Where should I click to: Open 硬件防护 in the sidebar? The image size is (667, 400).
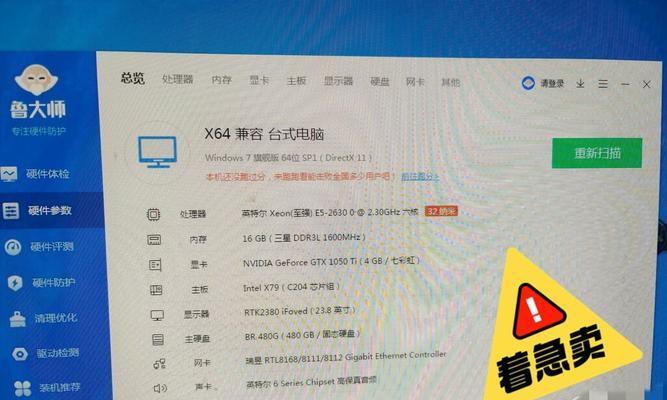click(x=54, y=282)
